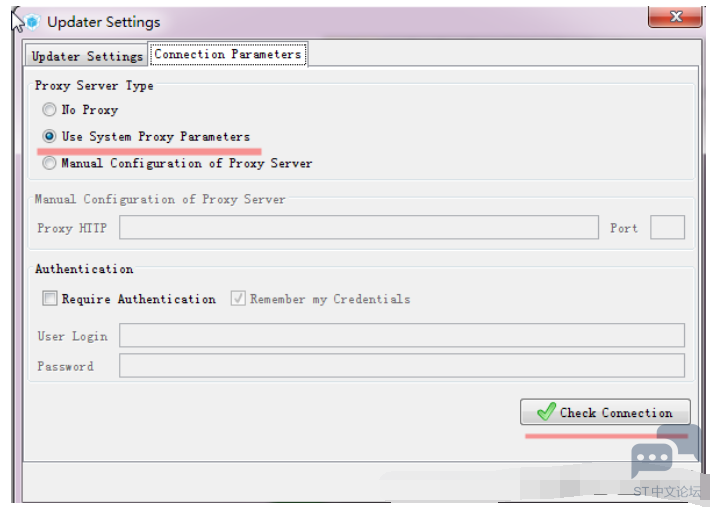This screenshot has height=507, width=710.
Task: Click the Authentication group heading
Action: [84, 269]
